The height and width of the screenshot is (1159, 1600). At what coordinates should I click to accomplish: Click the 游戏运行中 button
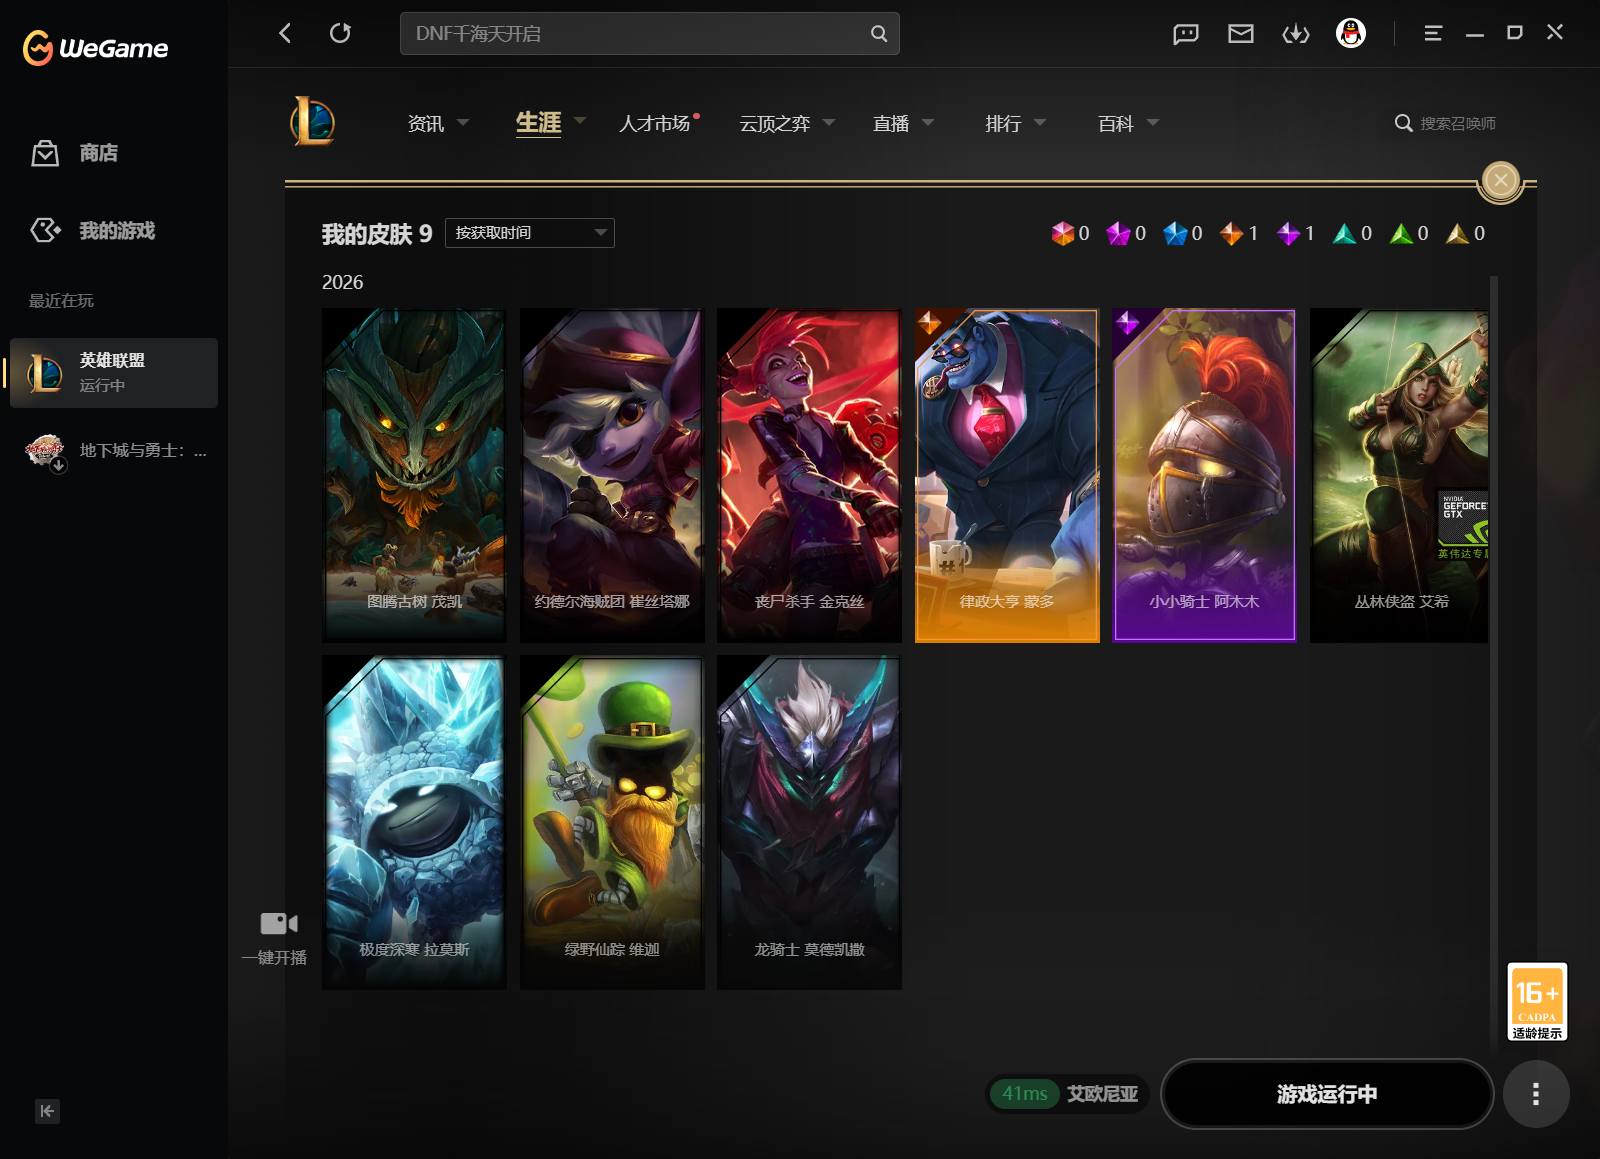click(x=1327, y=1094)
